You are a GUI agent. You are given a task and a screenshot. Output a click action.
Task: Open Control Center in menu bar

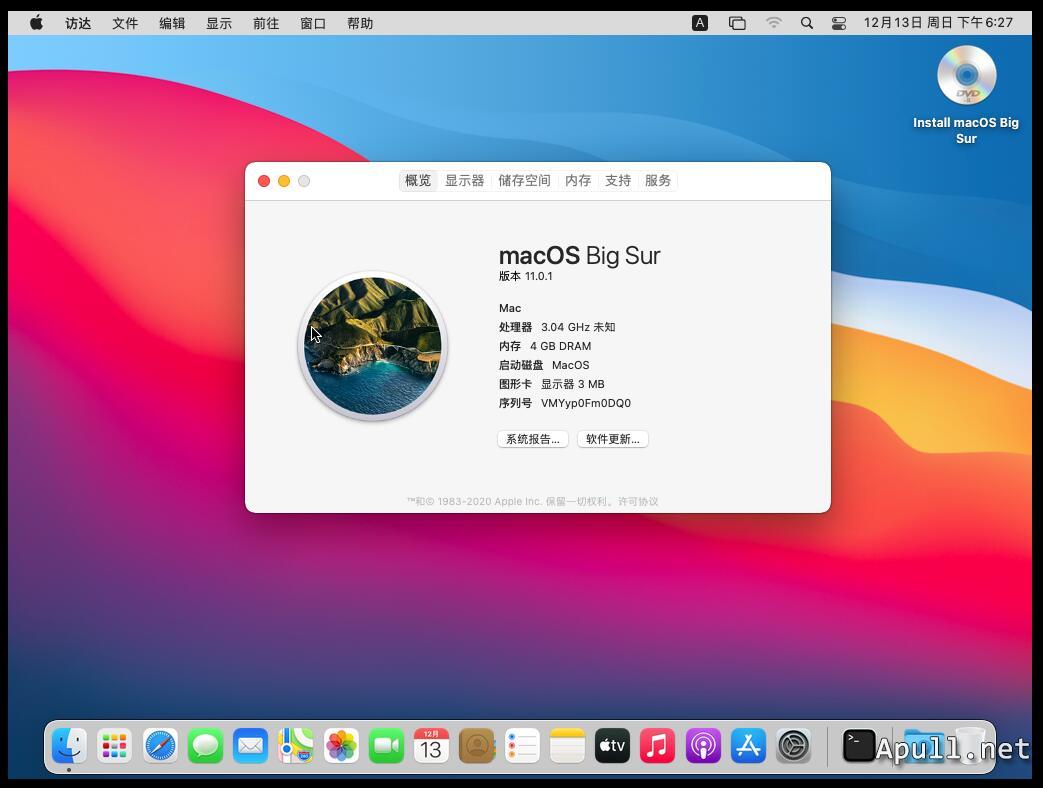(839, 23)
